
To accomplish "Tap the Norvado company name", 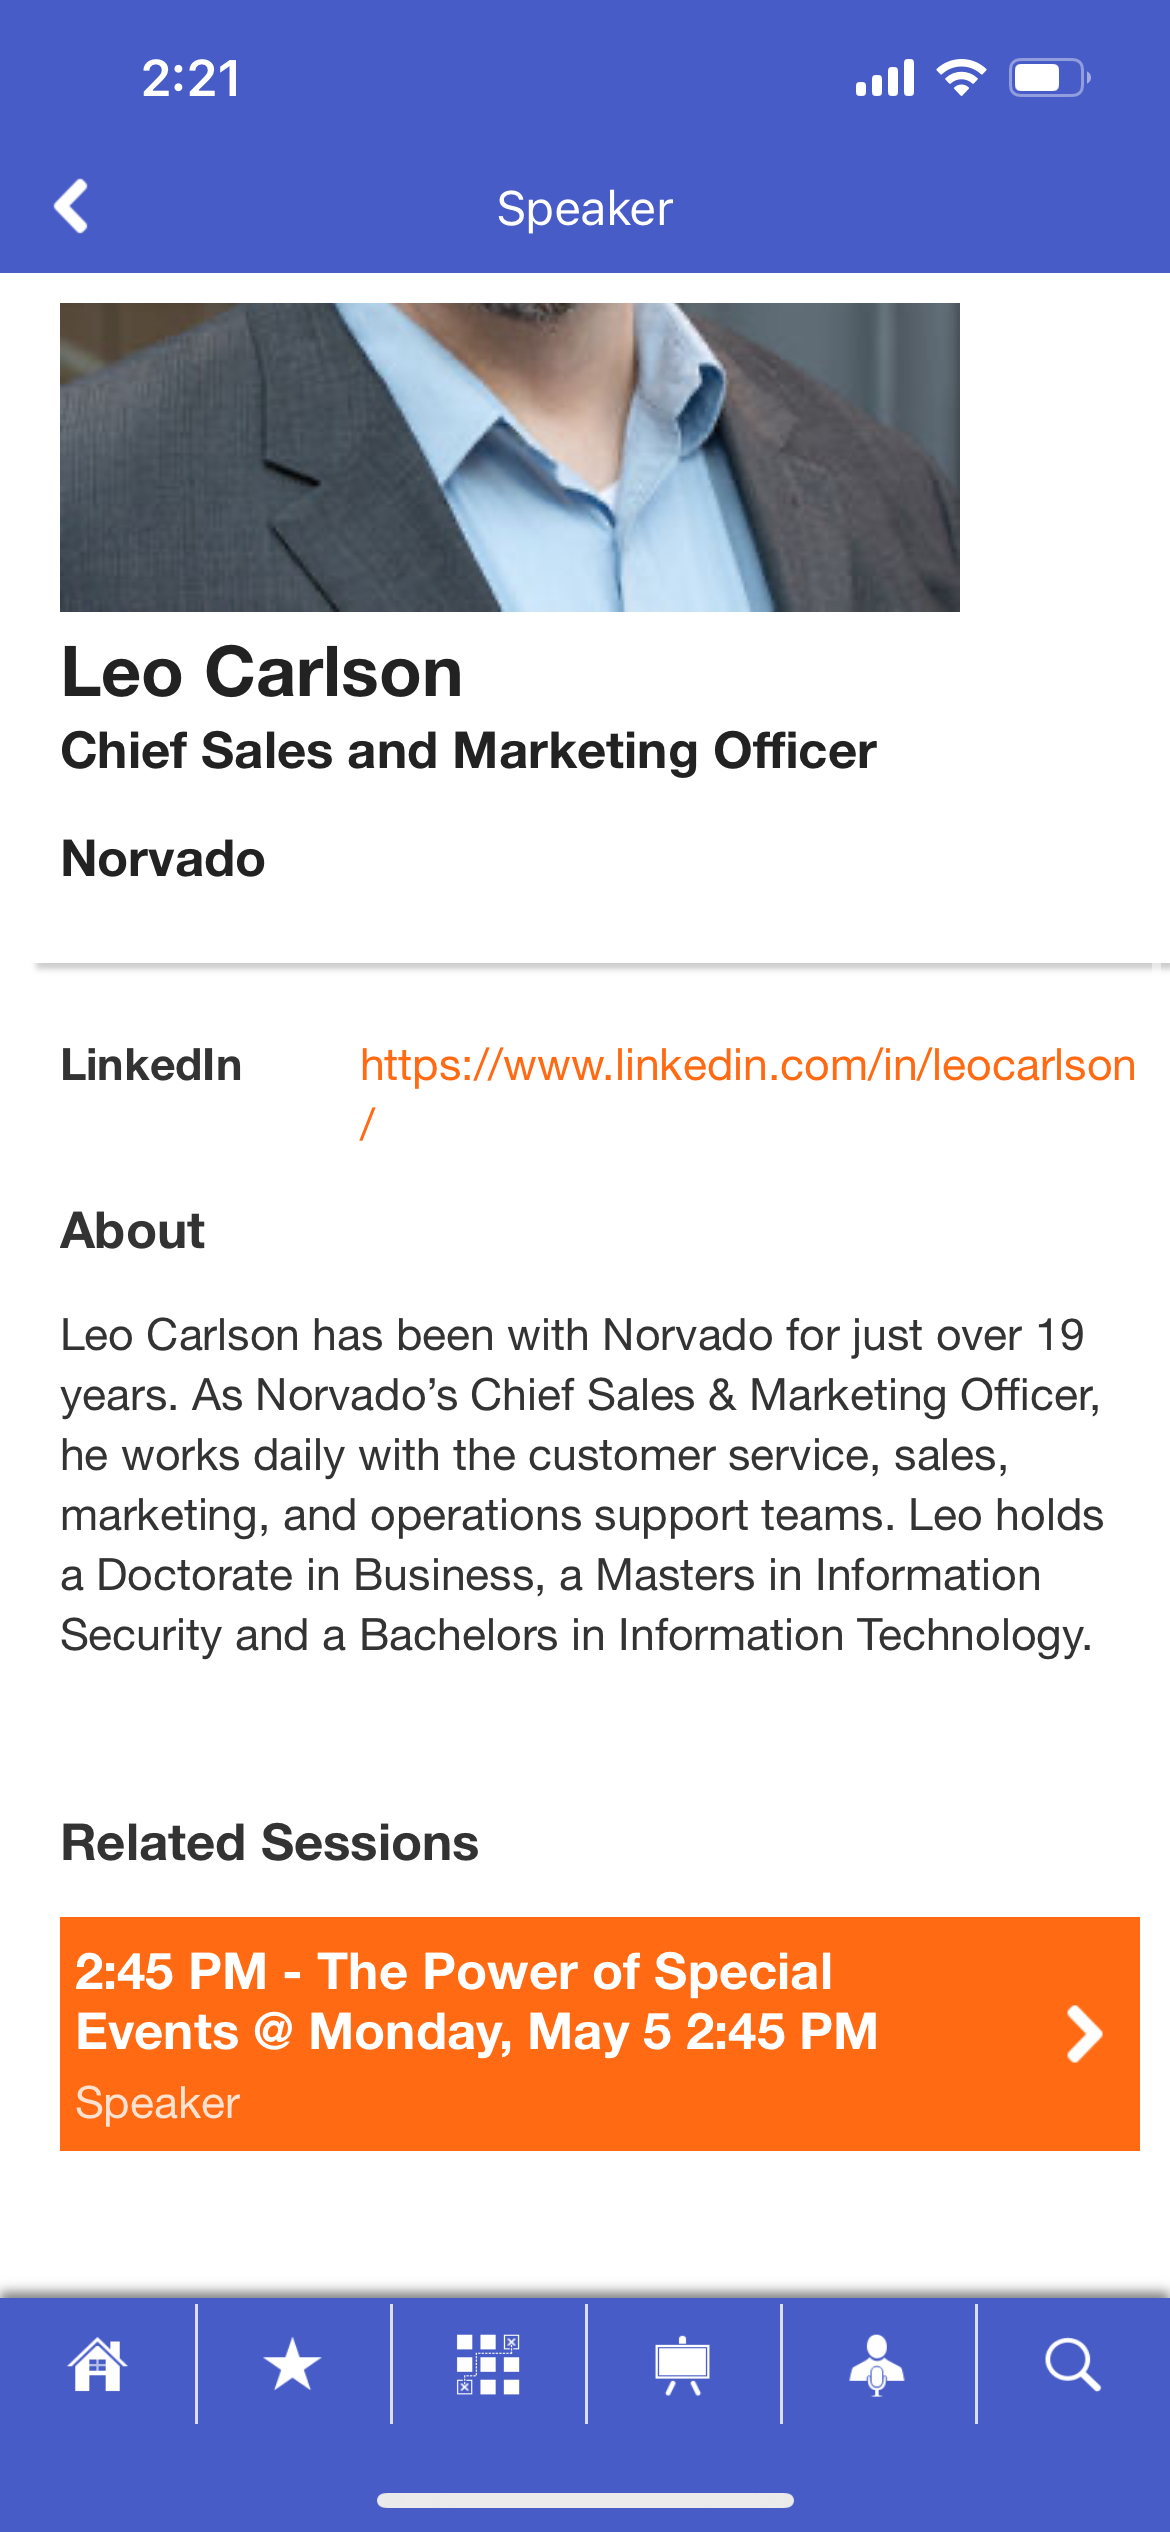I will 163,859.
